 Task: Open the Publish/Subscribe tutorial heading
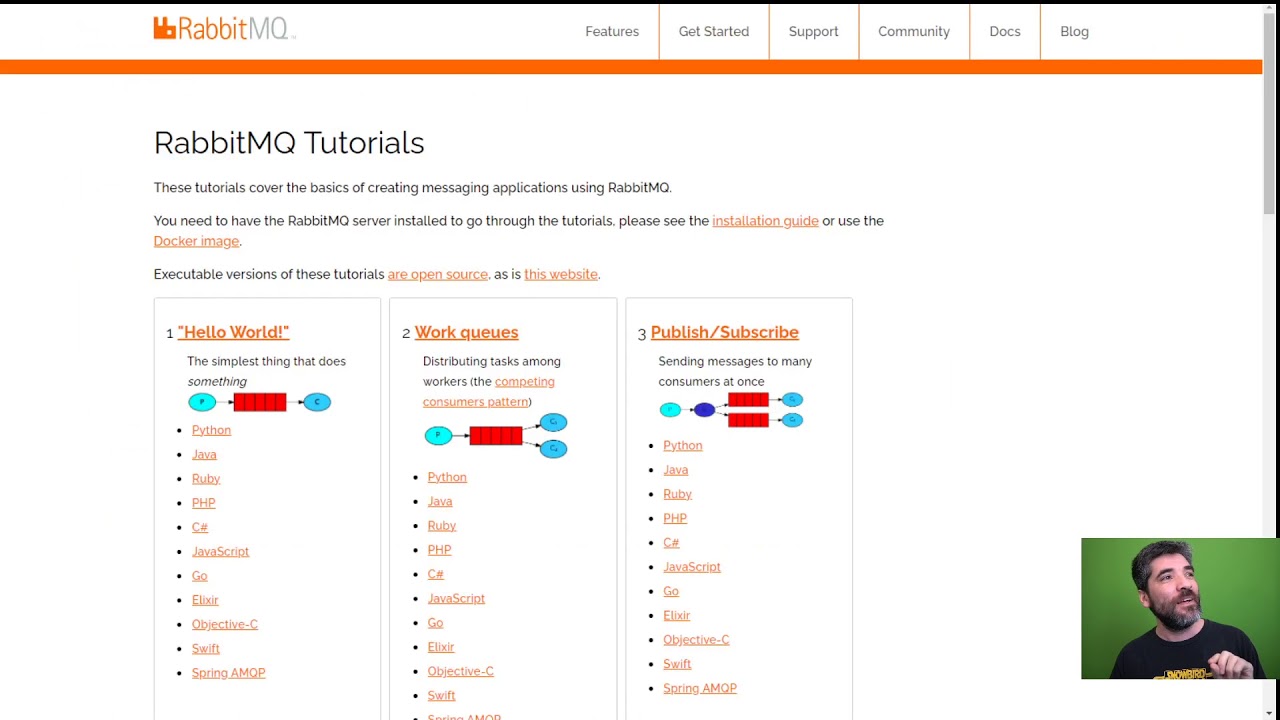point(725,332)
